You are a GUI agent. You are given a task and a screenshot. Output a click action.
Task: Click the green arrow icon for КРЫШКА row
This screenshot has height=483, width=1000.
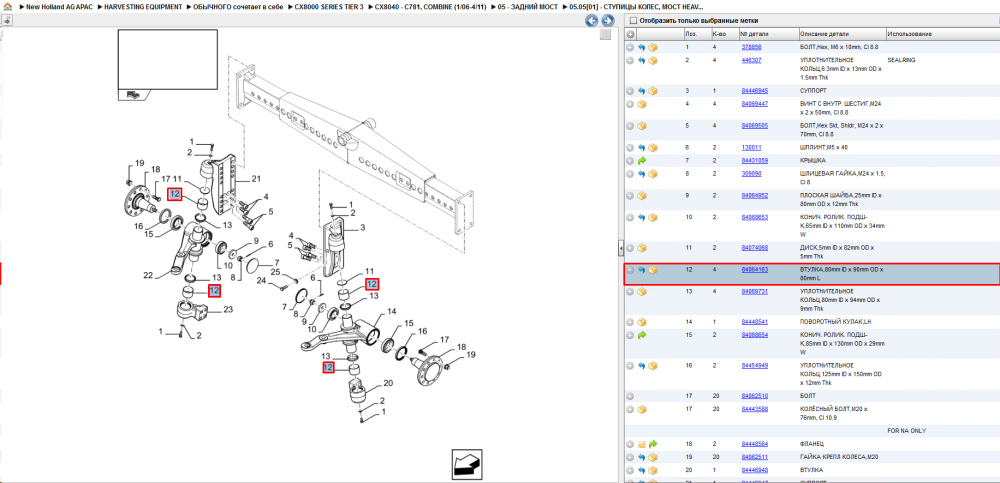click(x=642, y=161)
